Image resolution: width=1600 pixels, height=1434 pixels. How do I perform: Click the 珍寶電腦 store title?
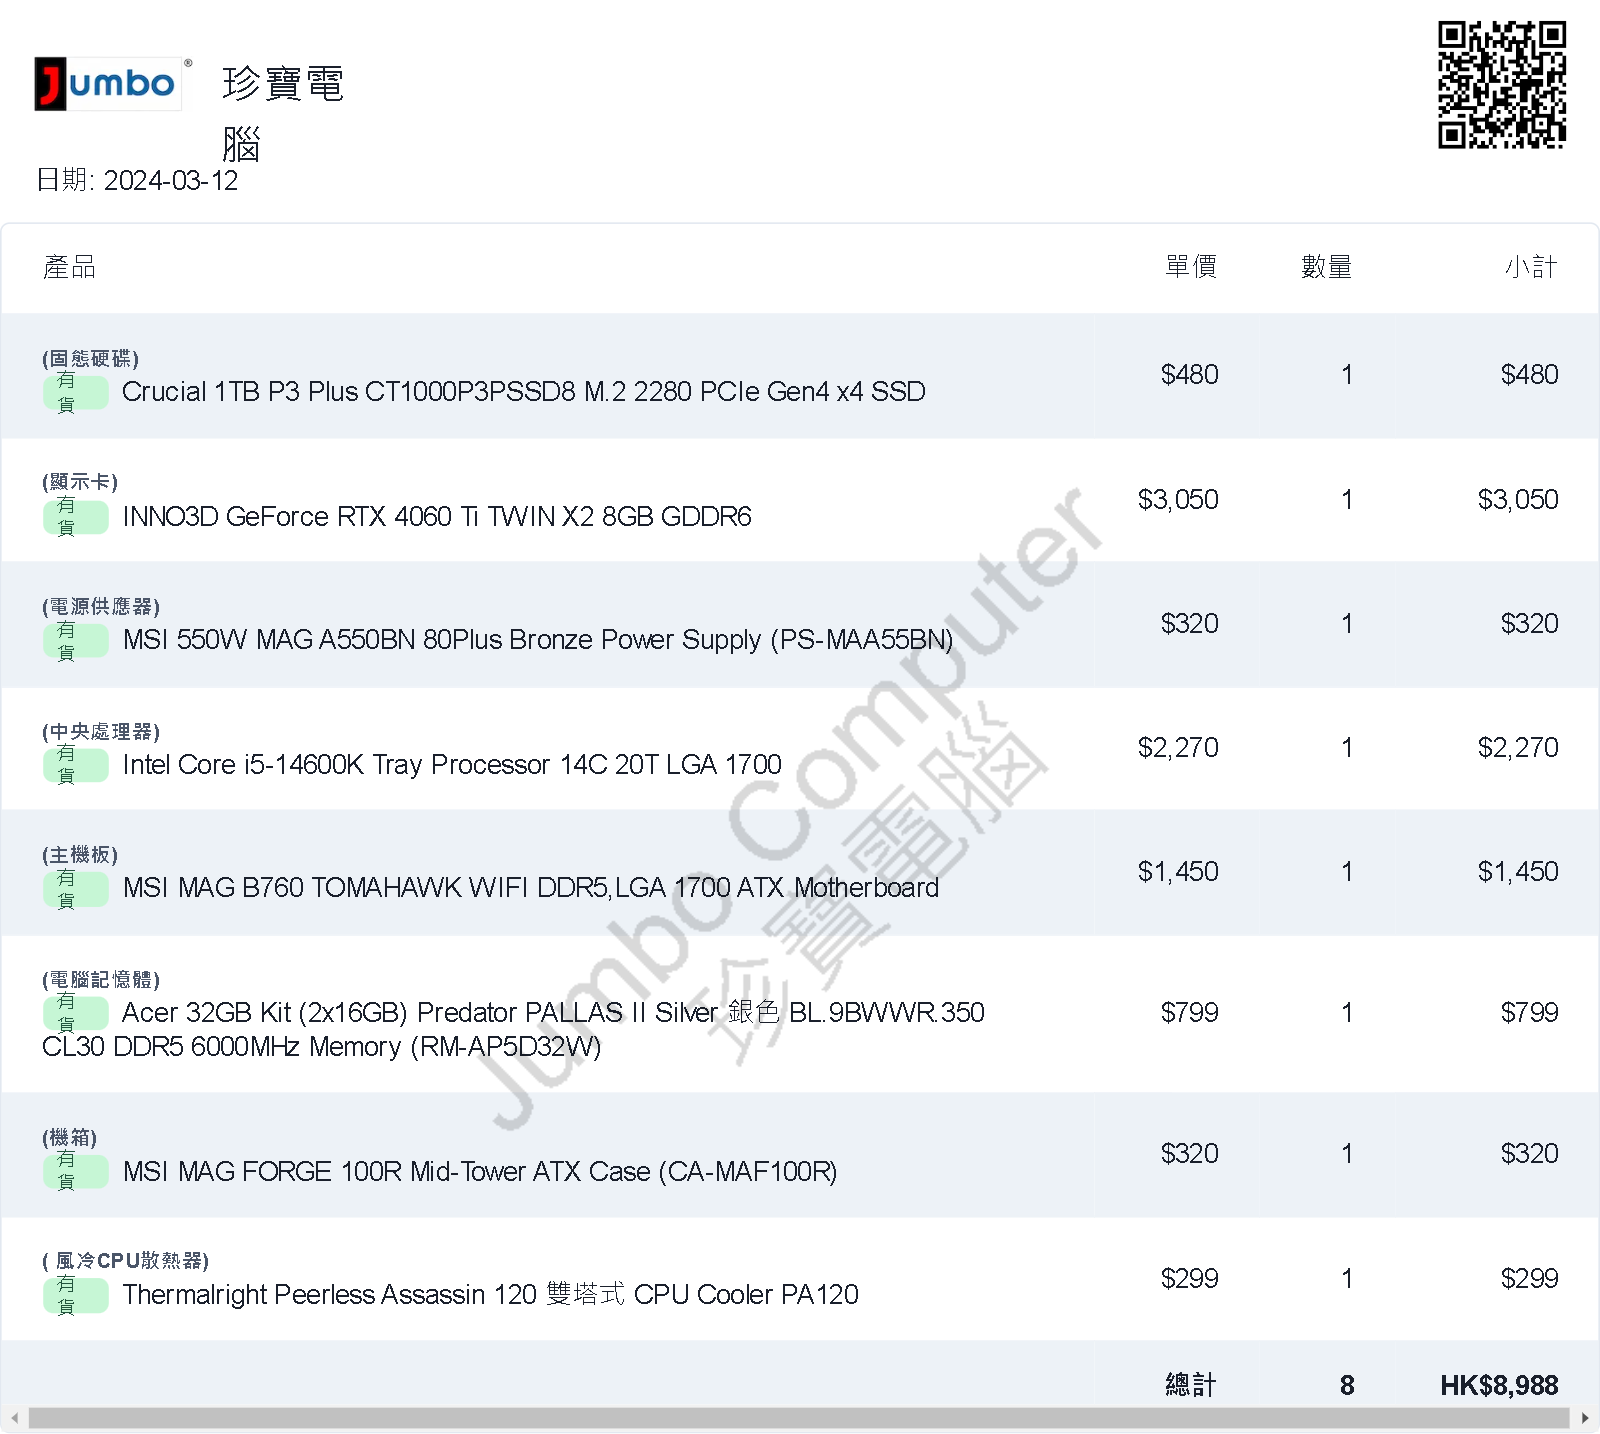[283, 113]
